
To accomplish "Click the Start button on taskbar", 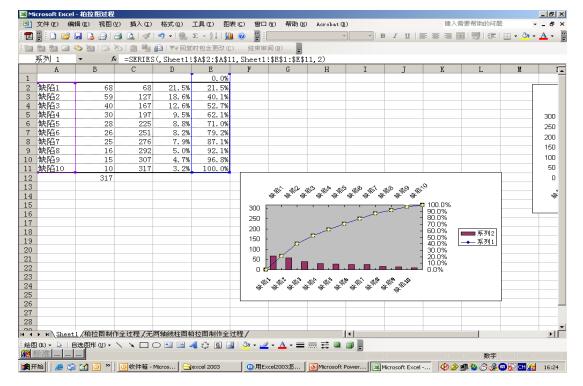I will (x=32, y=367).
